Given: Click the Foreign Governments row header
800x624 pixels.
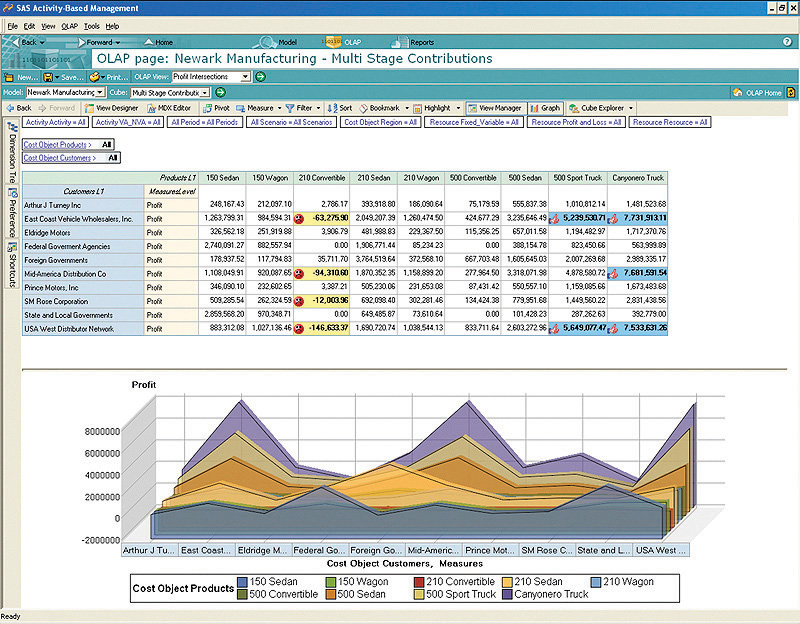Looking at the screenshot, I should tap(83, 260).
